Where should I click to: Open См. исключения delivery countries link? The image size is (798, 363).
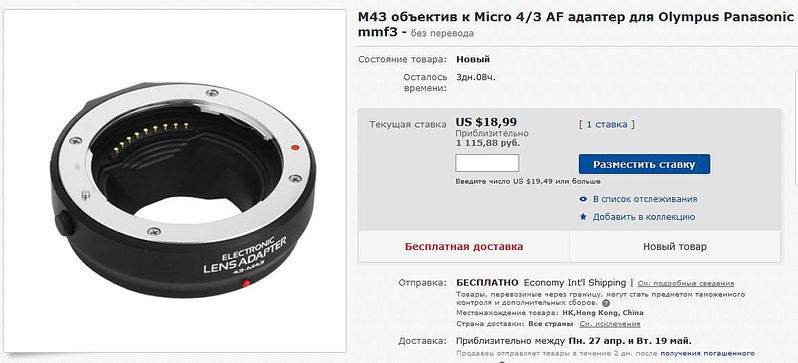[x=610, y=324]
